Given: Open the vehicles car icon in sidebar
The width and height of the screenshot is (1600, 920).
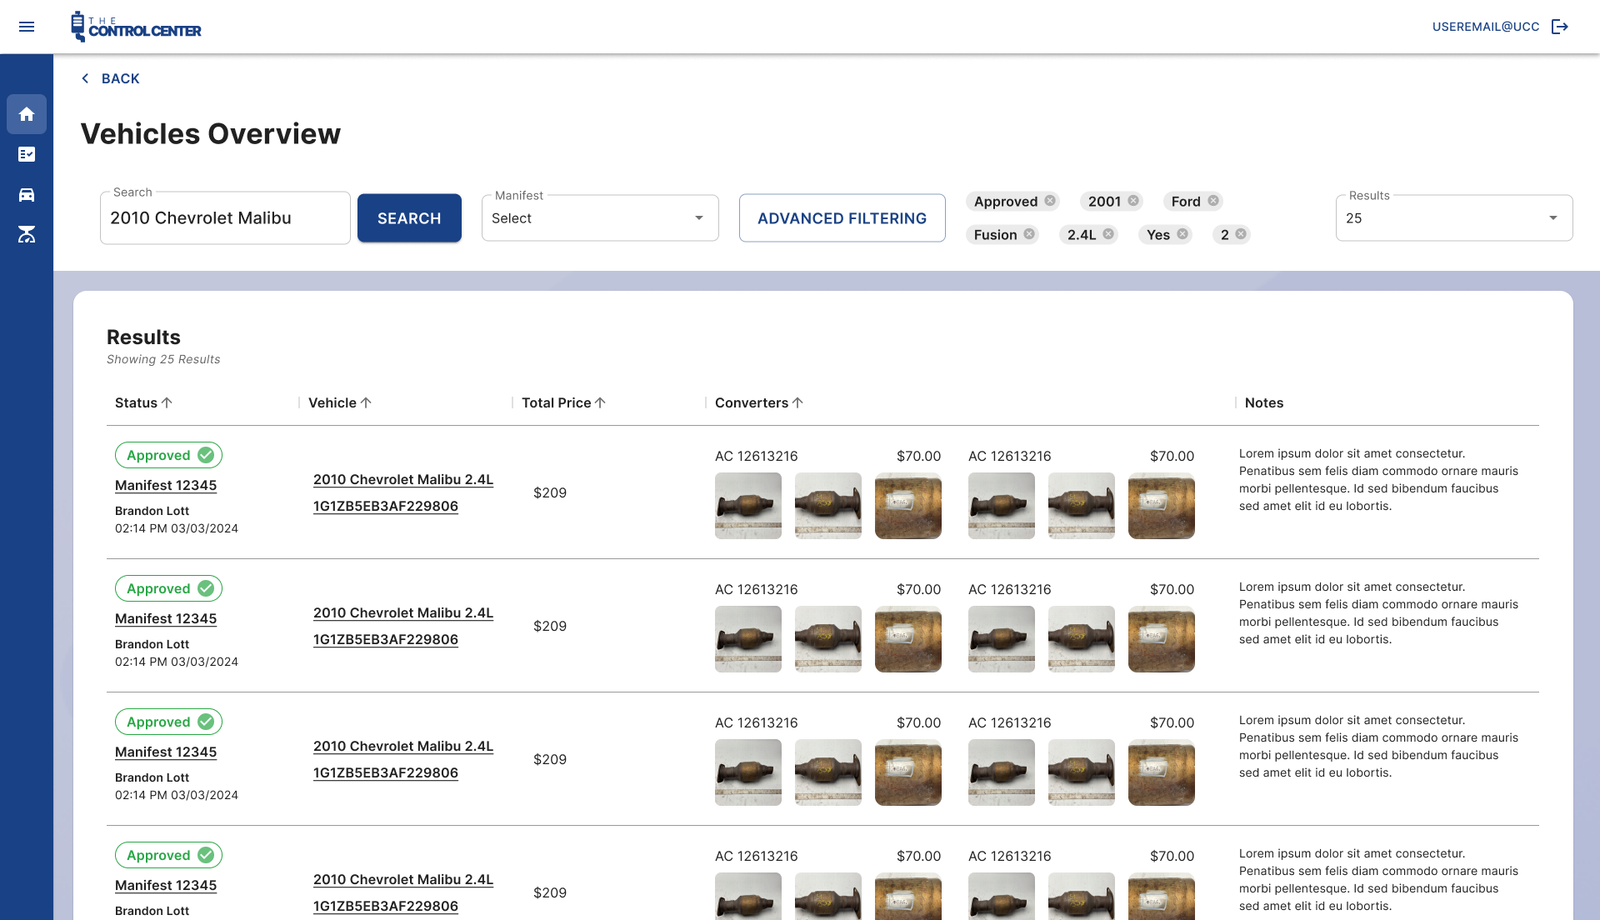Looking at the screenshot, I should pos(27,194).
